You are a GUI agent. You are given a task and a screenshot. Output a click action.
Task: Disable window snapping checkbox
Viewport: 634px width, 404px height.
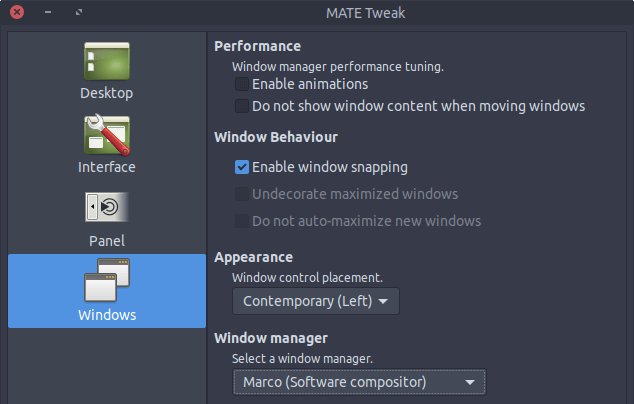coord(242,167)
